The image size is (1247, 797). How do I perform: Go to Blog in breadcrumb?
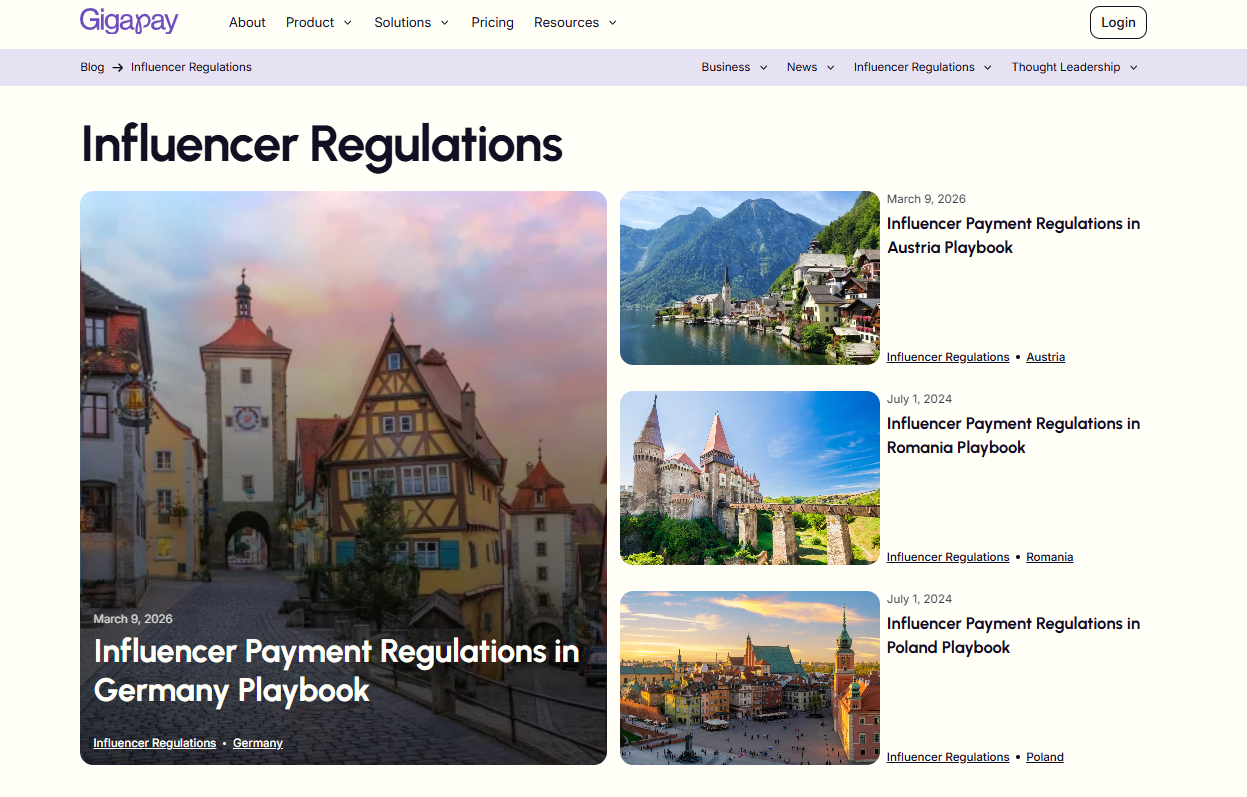point(92,67)
